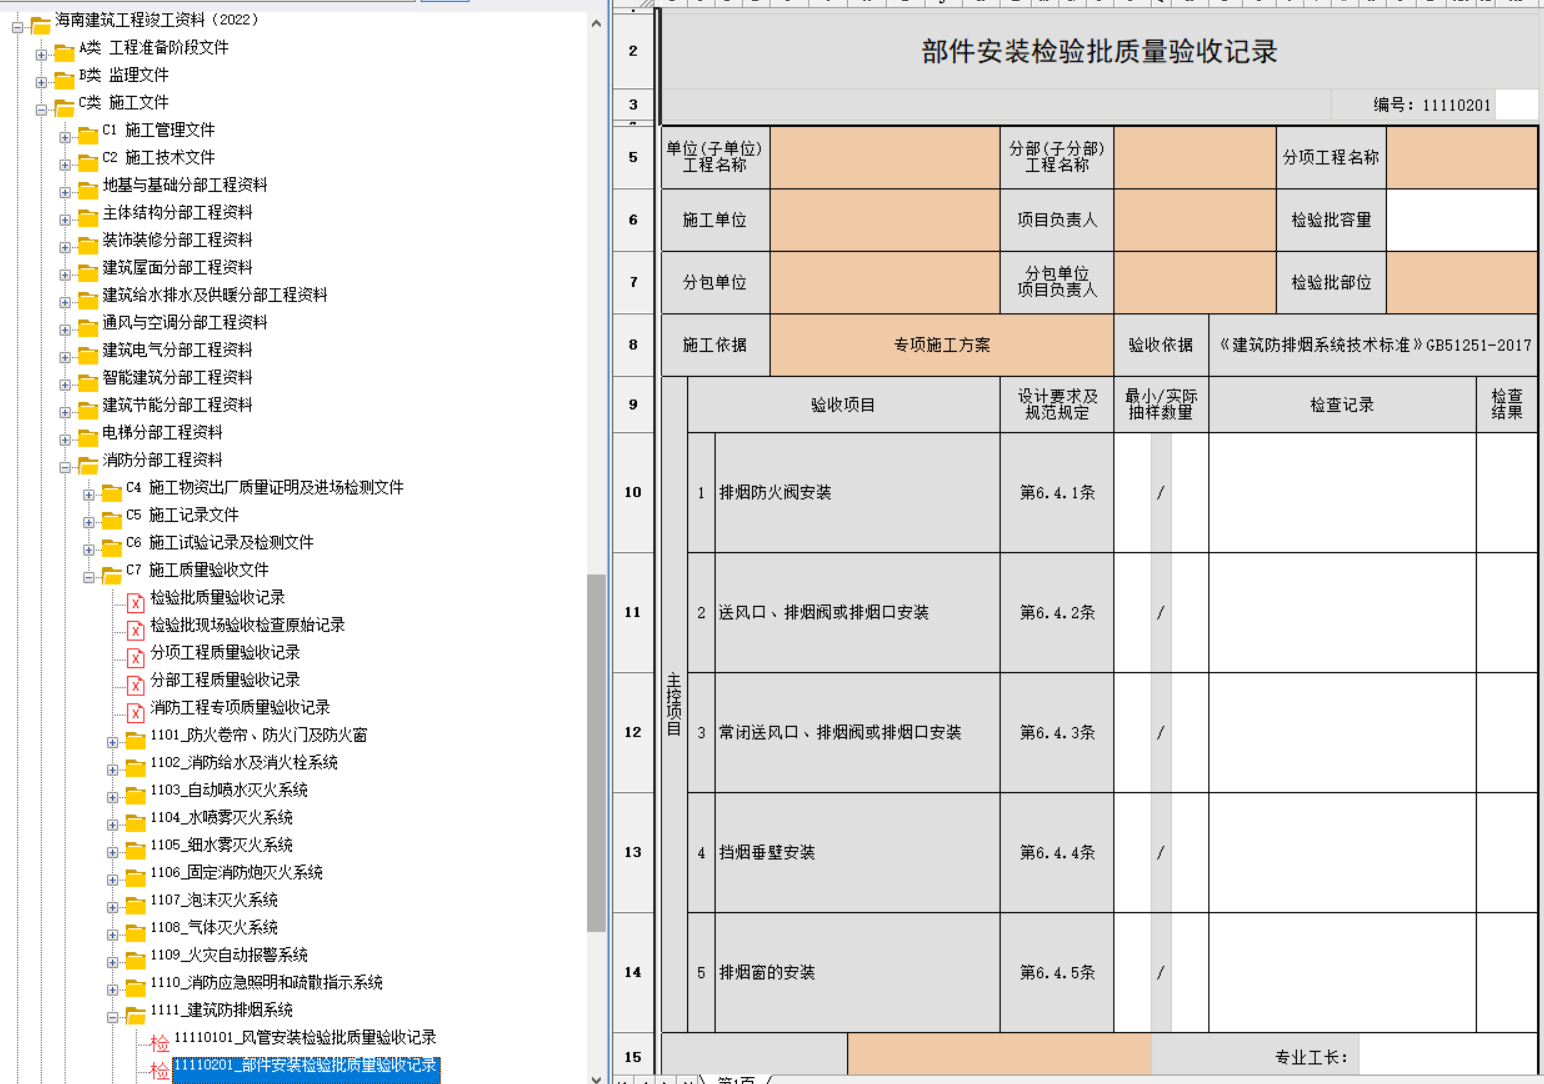Click 检查结果 cell for 排烟窗的安装
This screenshot has width=1544, height=1084.
(x=1507, y=972)
